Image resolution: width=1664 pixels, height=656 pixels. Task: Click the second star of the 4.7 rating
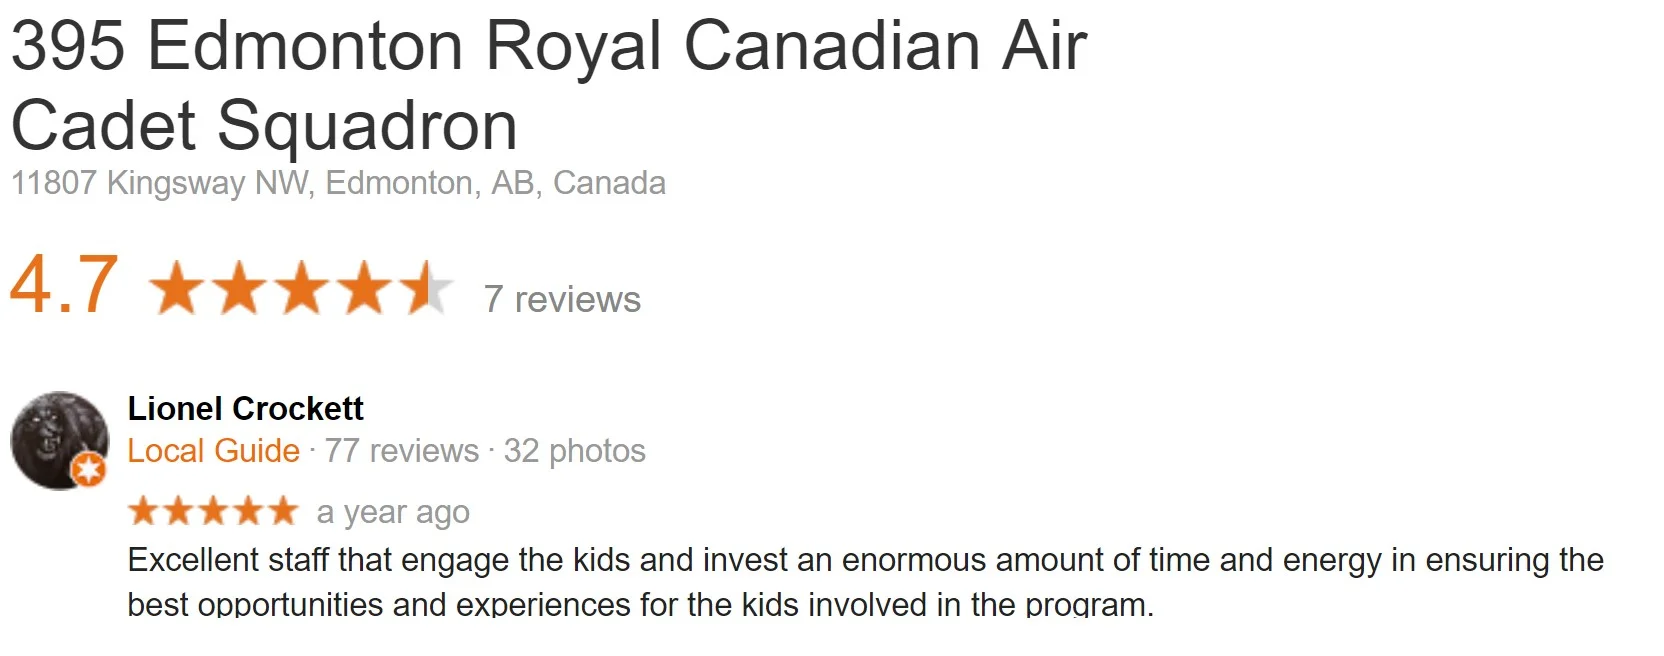coord(240,288)
